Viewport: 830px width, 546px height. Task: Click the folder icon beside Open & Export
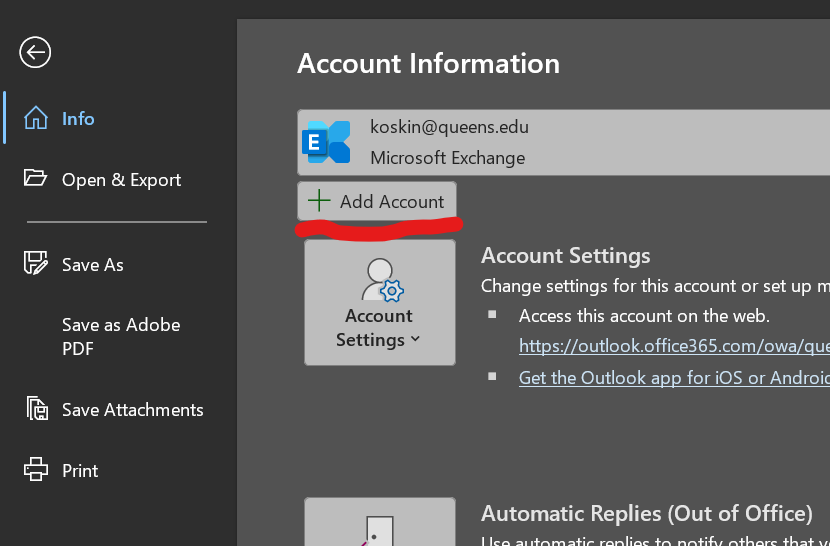click(x=35, y=178)
